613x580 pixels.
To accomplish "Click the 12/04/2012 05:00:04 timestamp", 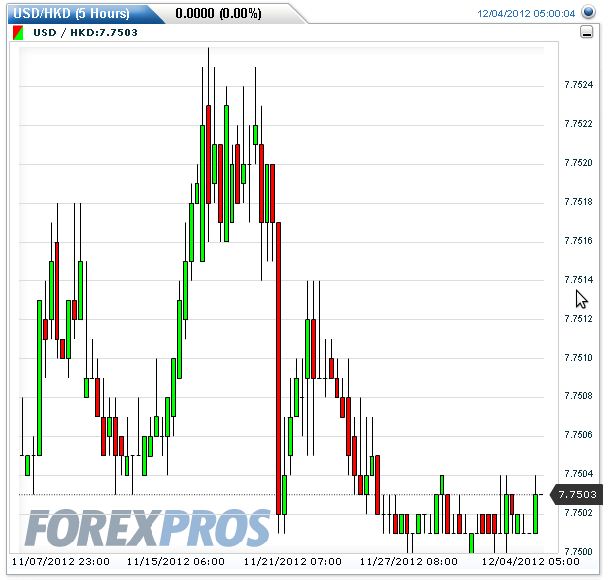I will click(526, 14).
